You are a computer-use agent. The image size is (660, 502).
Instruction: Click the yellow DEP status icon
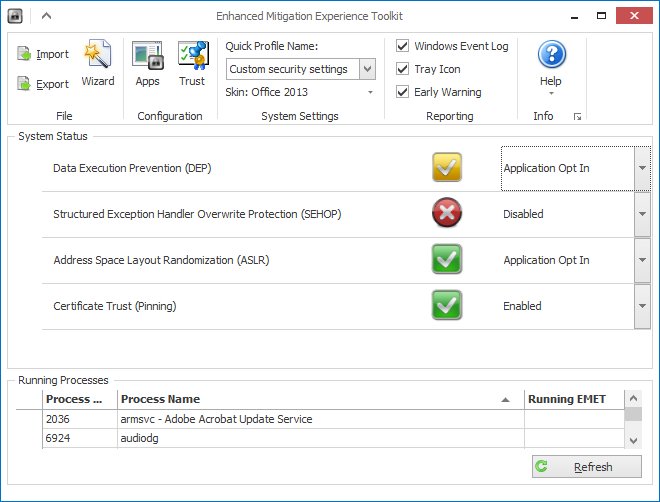click(x=447, y=168)
